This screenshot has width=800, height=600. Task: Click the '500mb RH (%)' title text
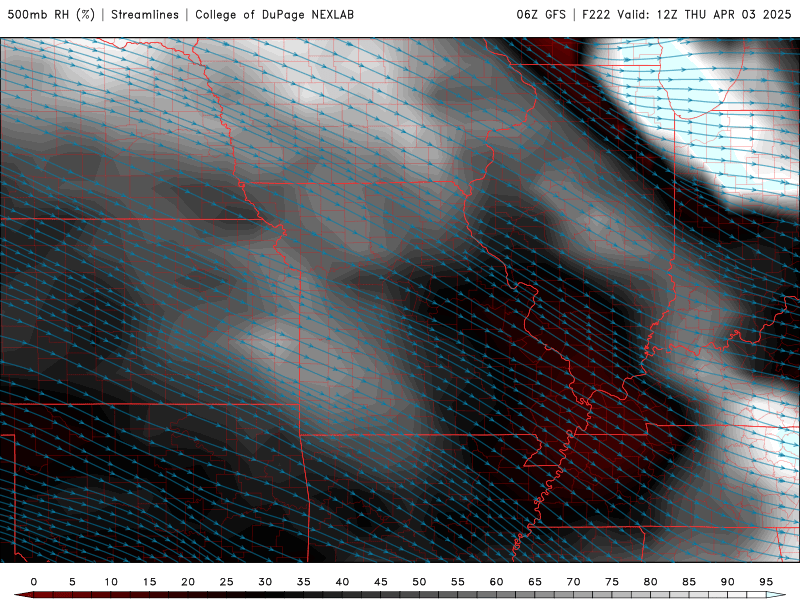(52, 15)
